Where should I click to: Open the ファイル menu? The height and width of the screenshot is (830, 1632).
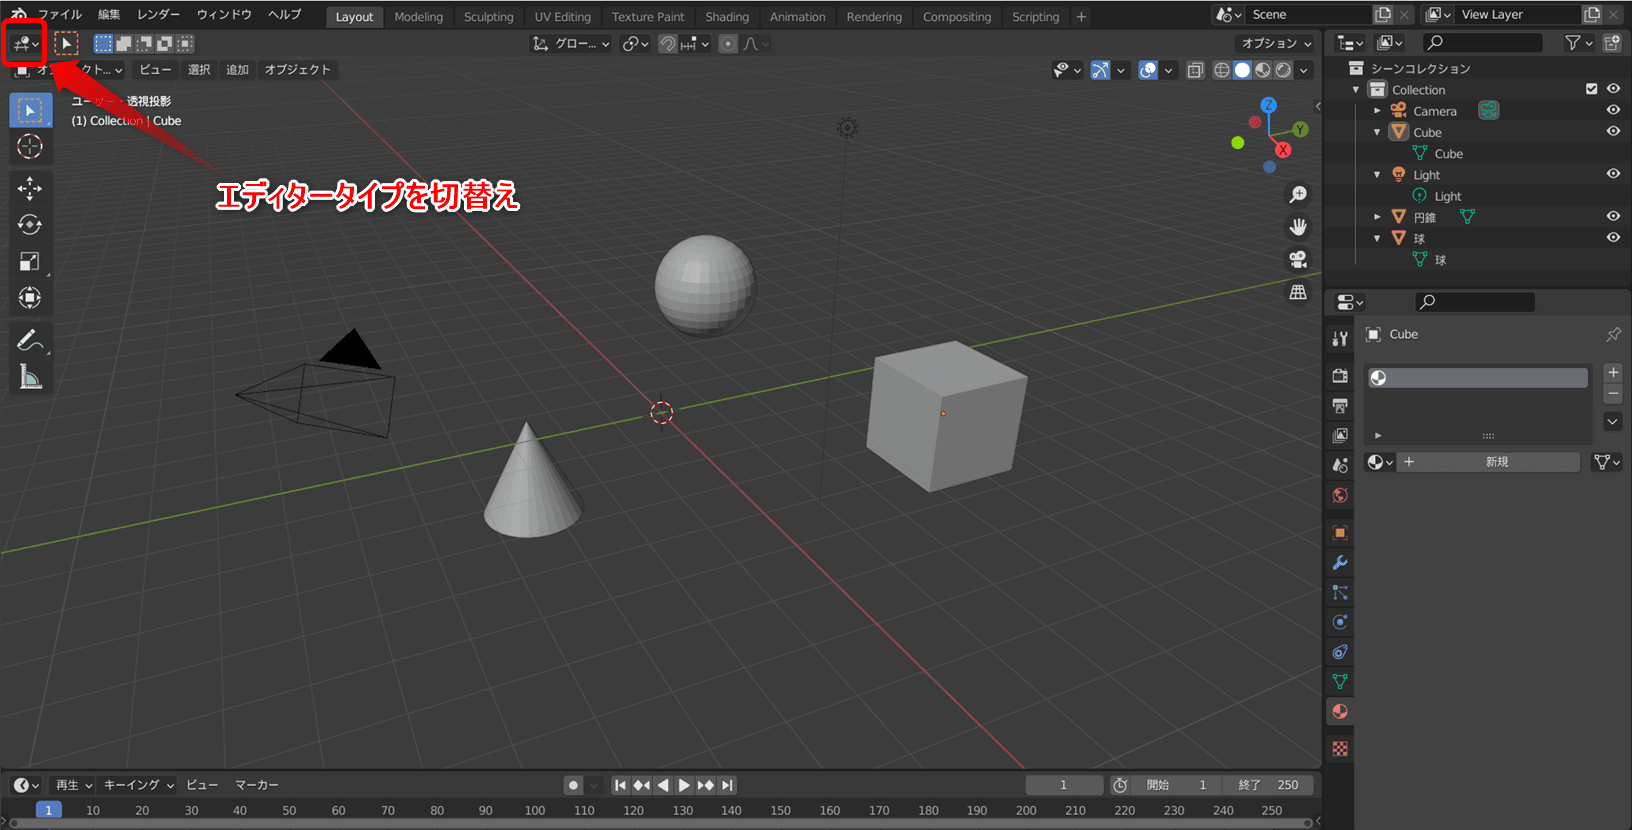[x=60, y=15]
